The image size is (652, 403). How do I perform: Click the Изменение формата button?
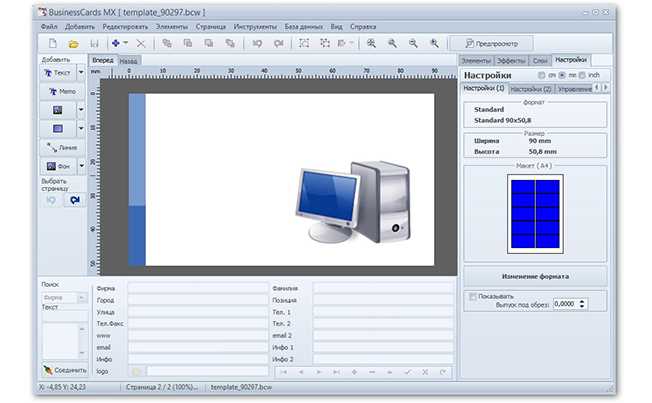(535, 275)
